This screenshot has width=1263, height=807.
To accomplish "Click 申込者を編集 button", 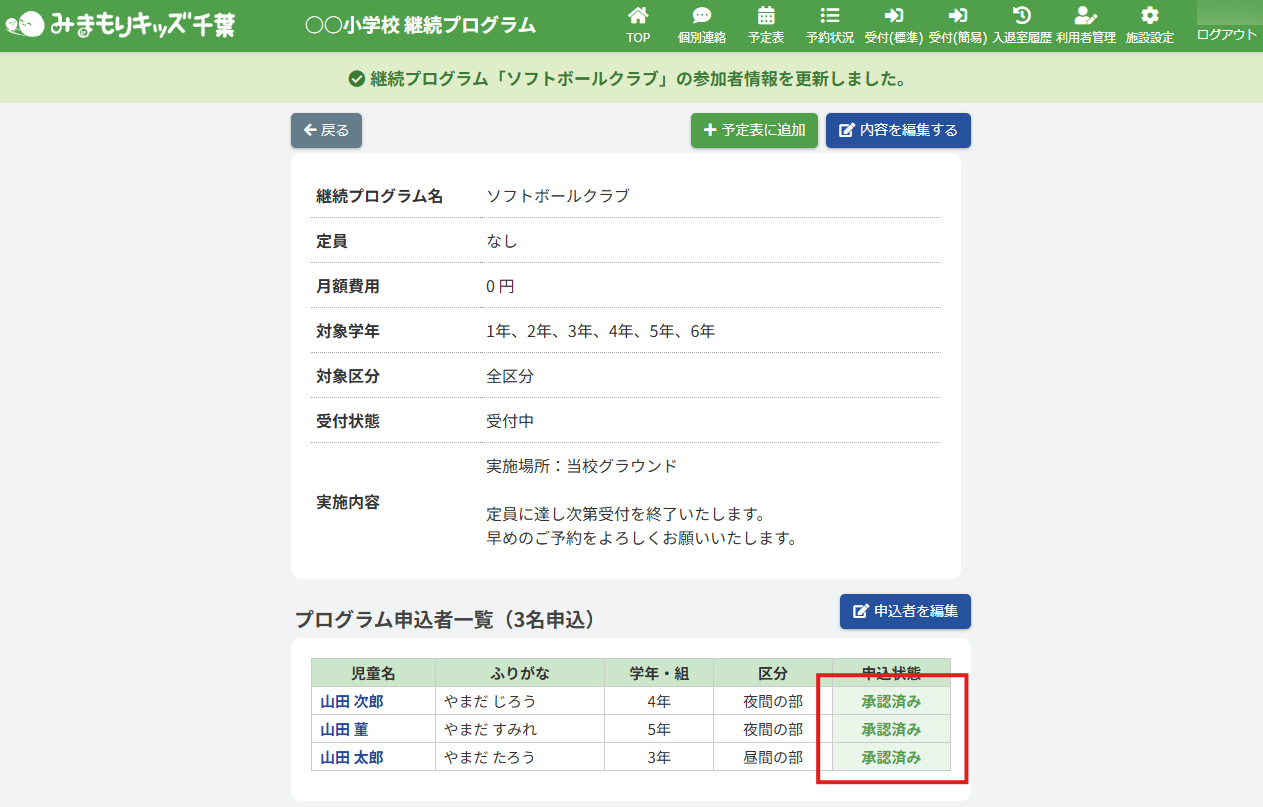I will tap(905, 611).
